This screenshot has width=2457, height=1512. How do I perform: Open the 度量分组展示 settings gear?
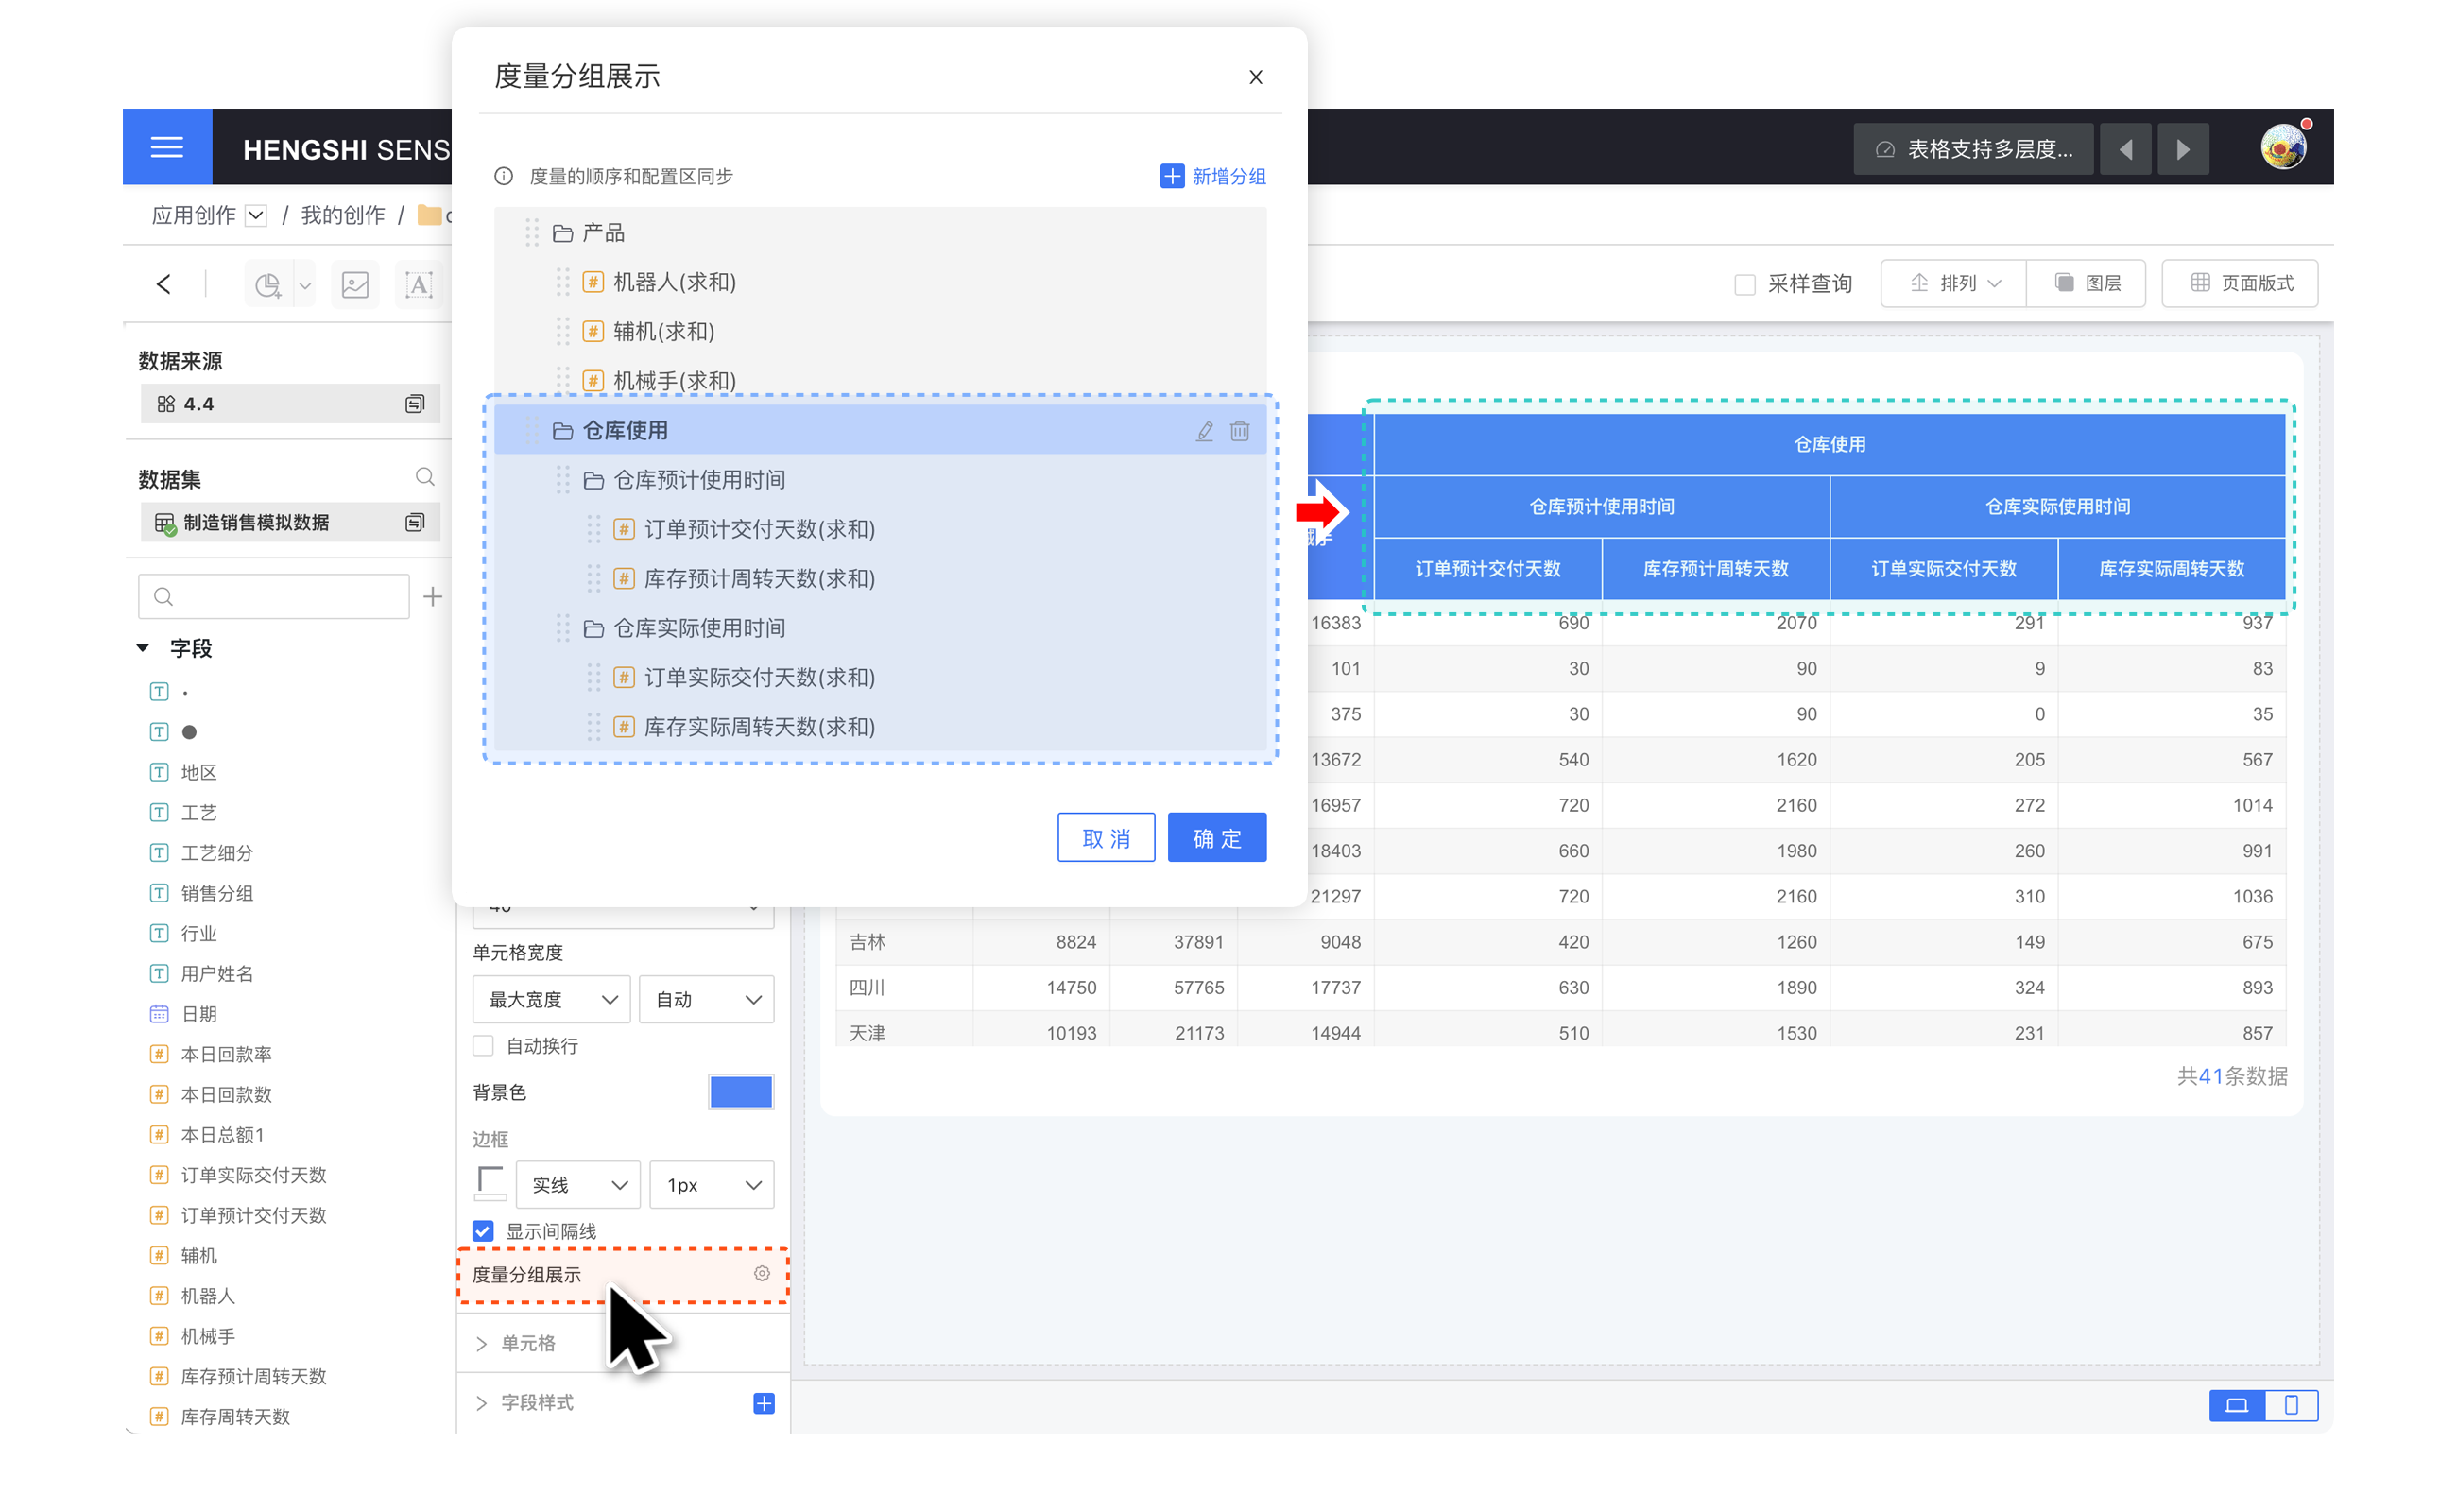coord(762,1273)
